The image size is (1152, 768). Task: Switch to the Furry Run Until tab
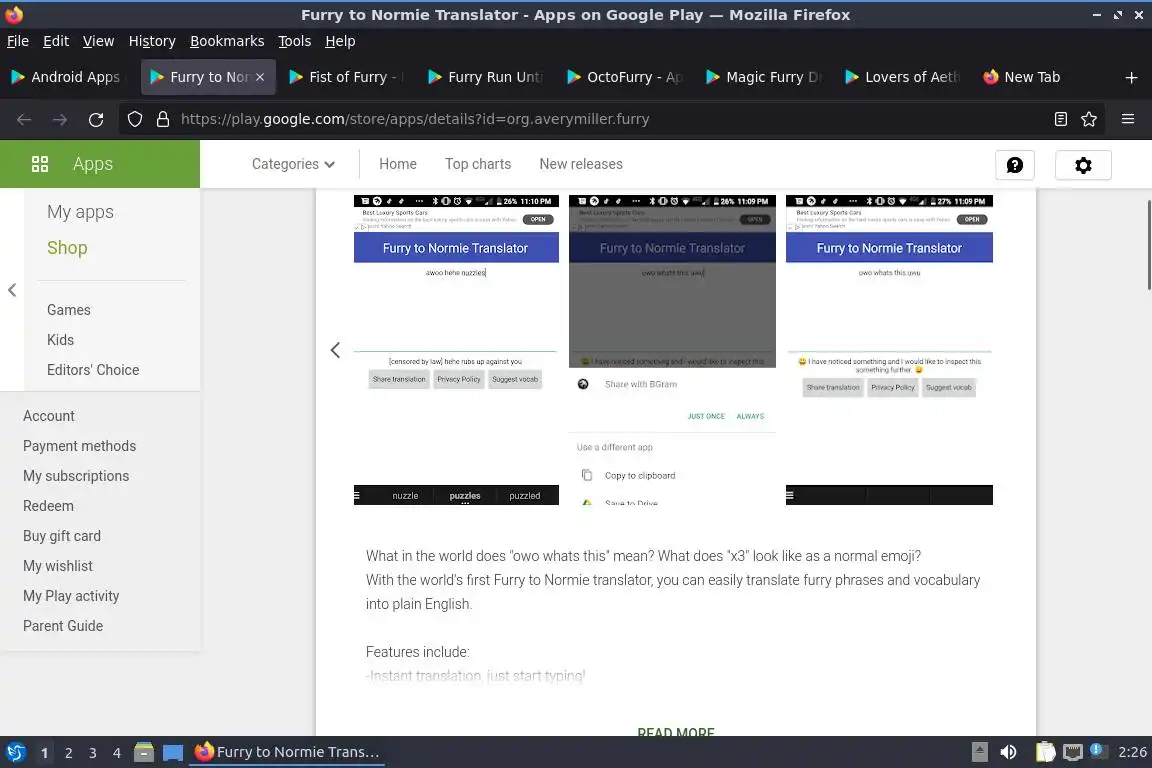(x=486, y=77)
